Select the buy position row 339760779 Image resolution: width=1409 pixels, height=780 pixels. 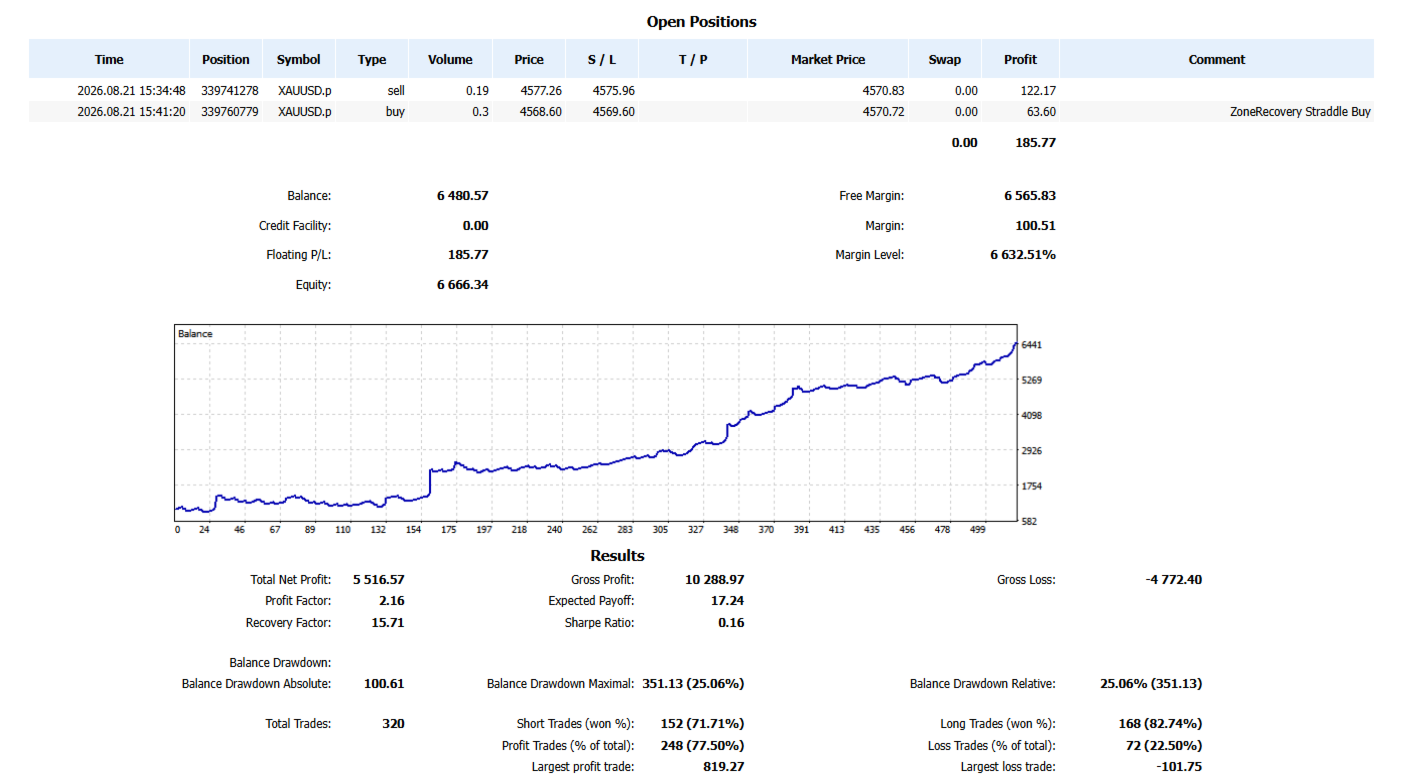[701, 112]
